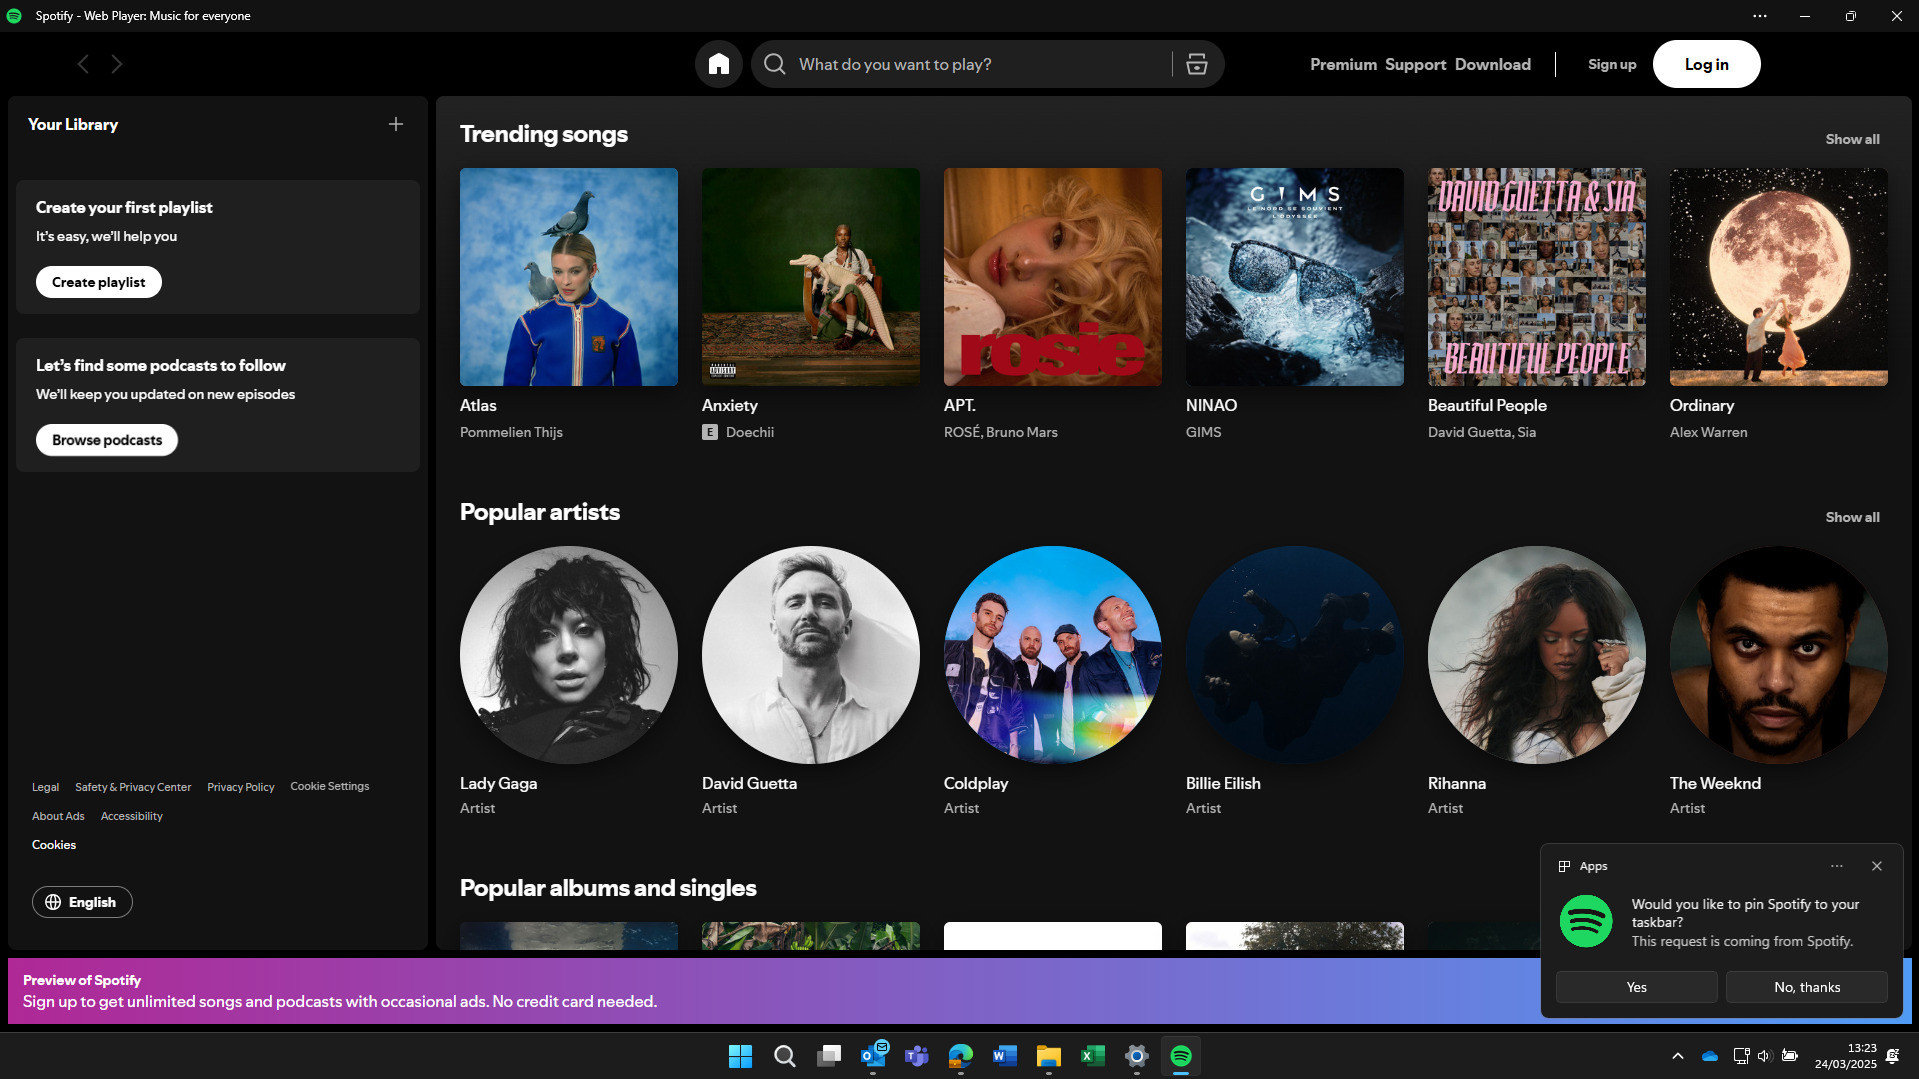Open Beautiful People cover
This screenshot has width=1919, height=1079.
1537,277
